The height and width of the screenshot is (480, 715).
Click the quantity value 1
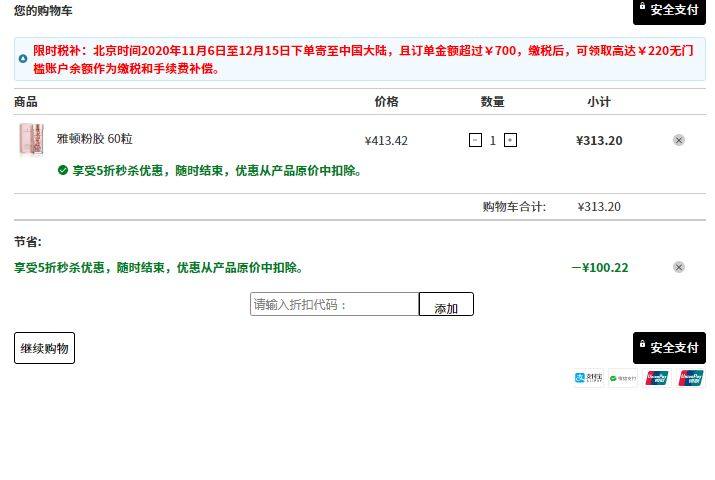pyautogui.click(x=492, y=140)
